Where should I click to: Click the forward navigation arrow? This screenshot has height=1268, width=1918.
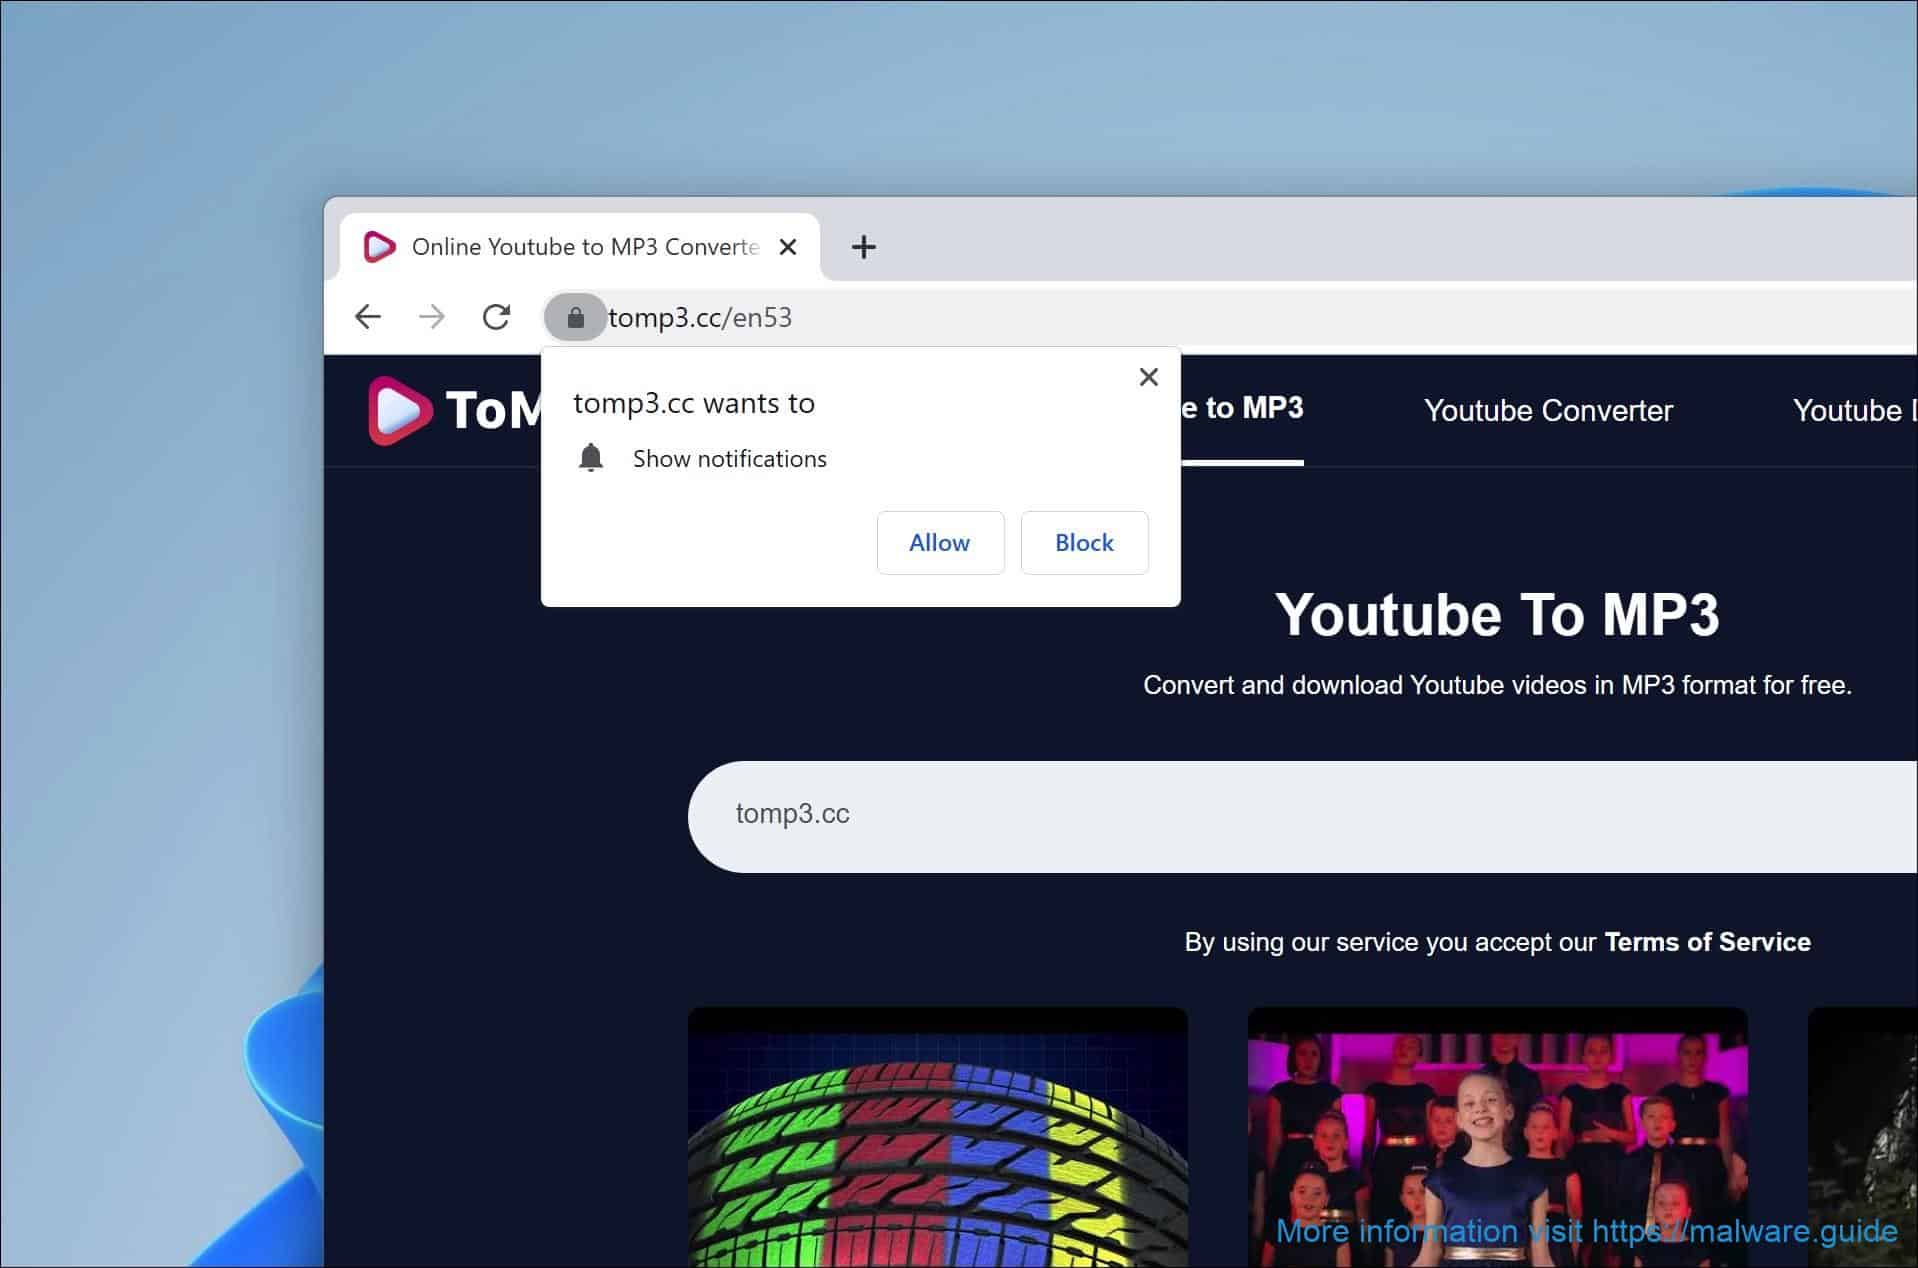coord(432,317)
